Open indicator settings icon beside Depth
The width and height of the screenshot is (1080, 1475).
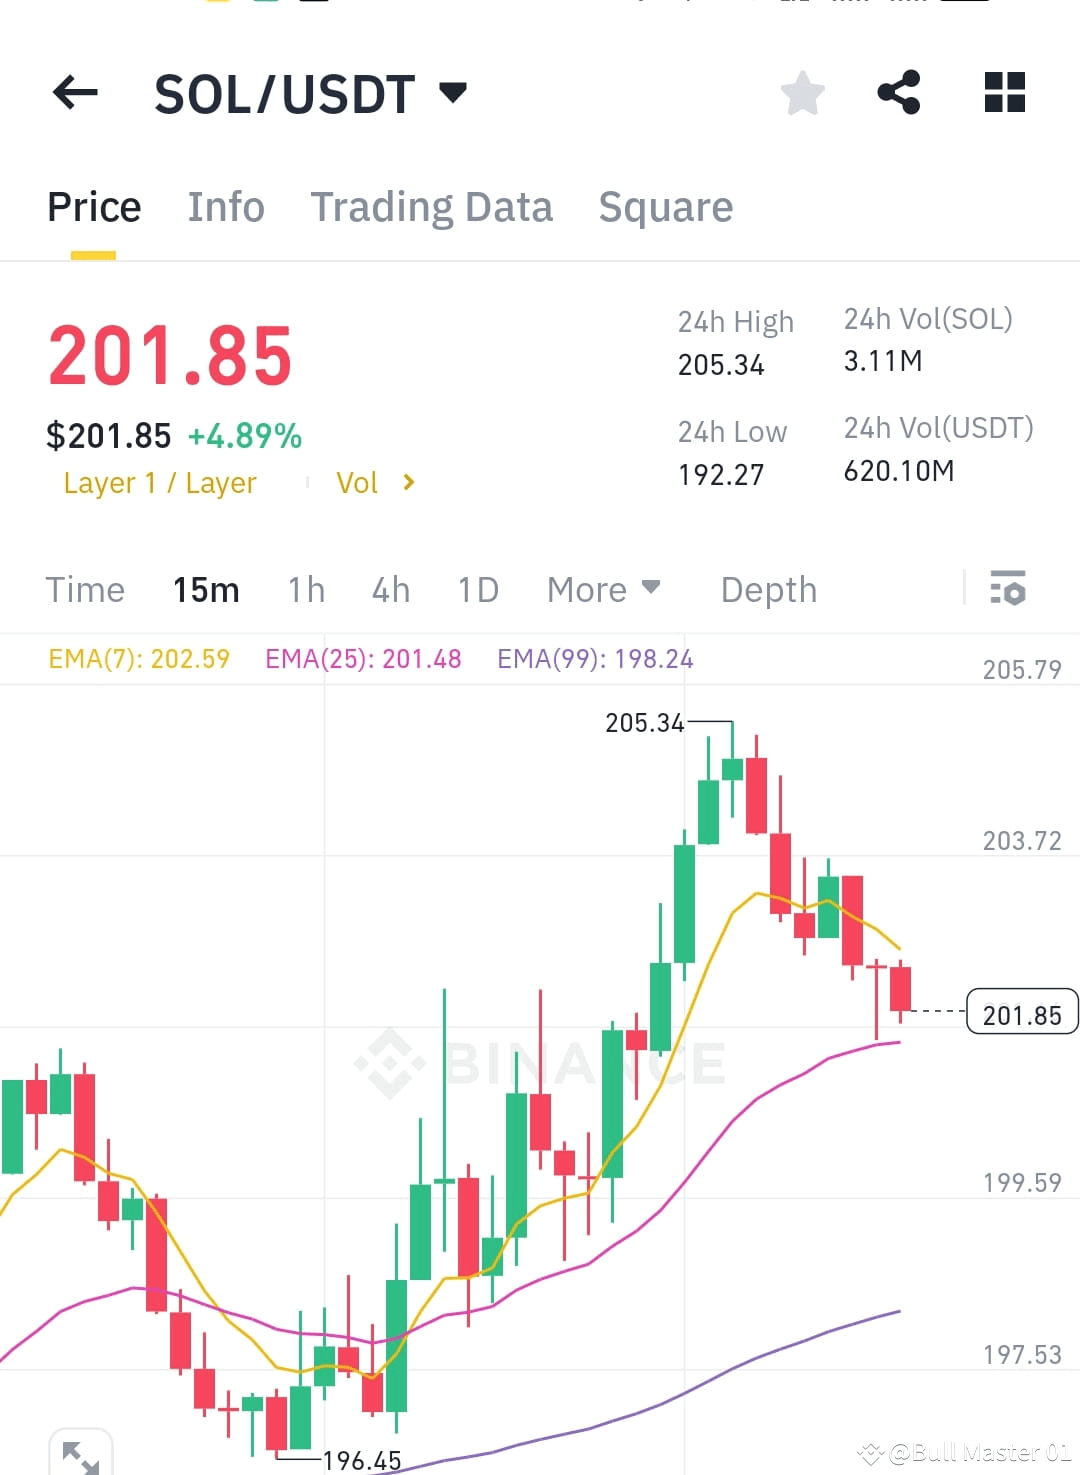click(1010, 590)
